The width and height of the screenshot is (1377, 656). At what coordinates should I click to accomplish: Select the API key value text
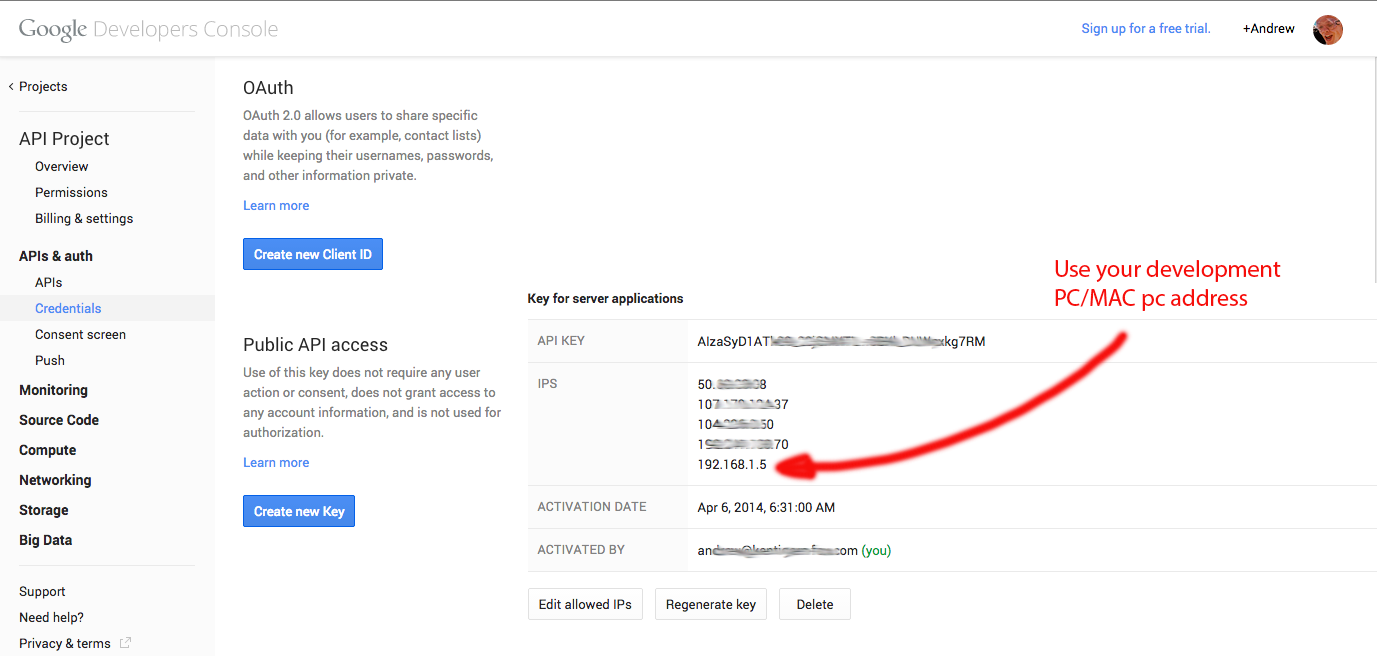(841, 341)
